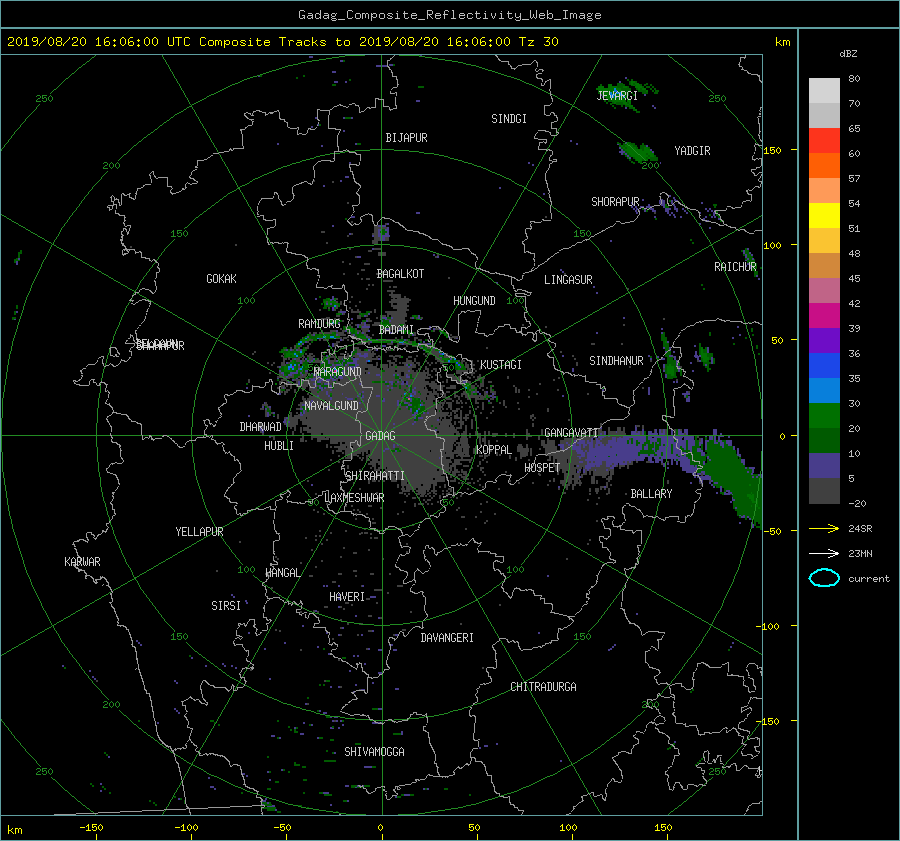Click the BIJAPUR city label
The height and width of the screenshot is (841, 900).
pos(406,138)
